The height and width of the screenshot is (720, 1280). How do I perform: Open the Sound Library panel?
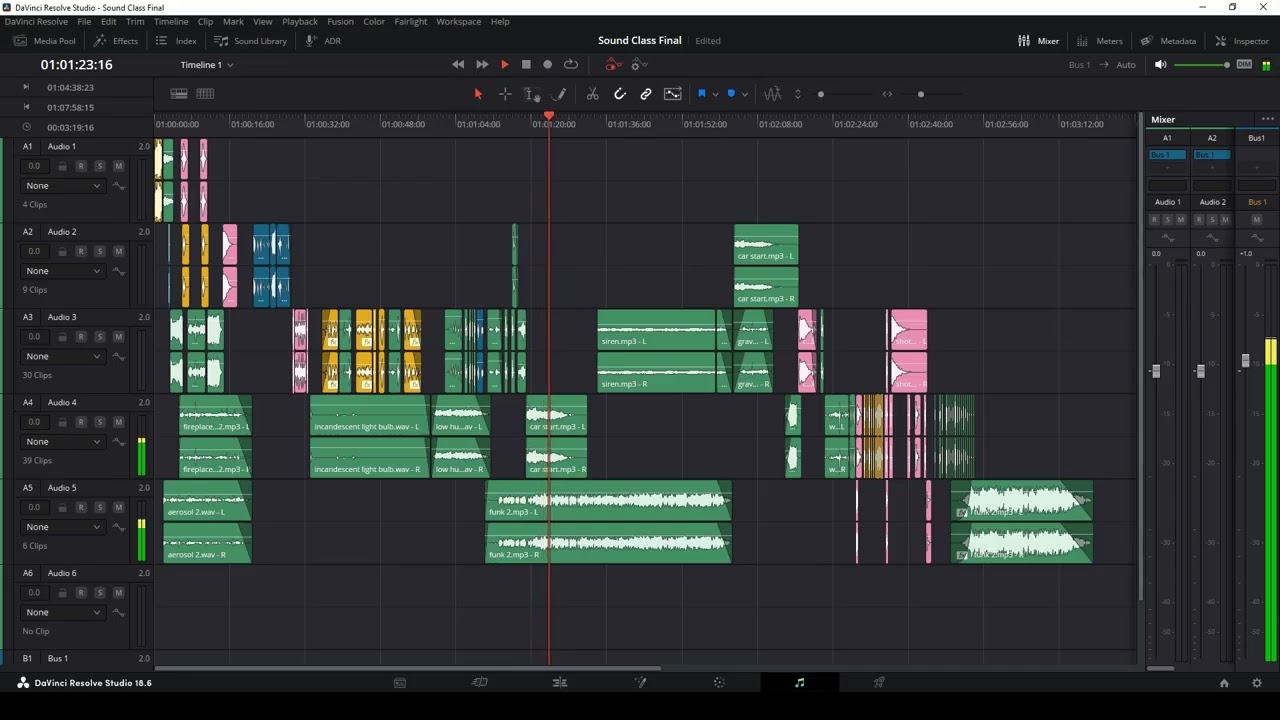(251, 41)
